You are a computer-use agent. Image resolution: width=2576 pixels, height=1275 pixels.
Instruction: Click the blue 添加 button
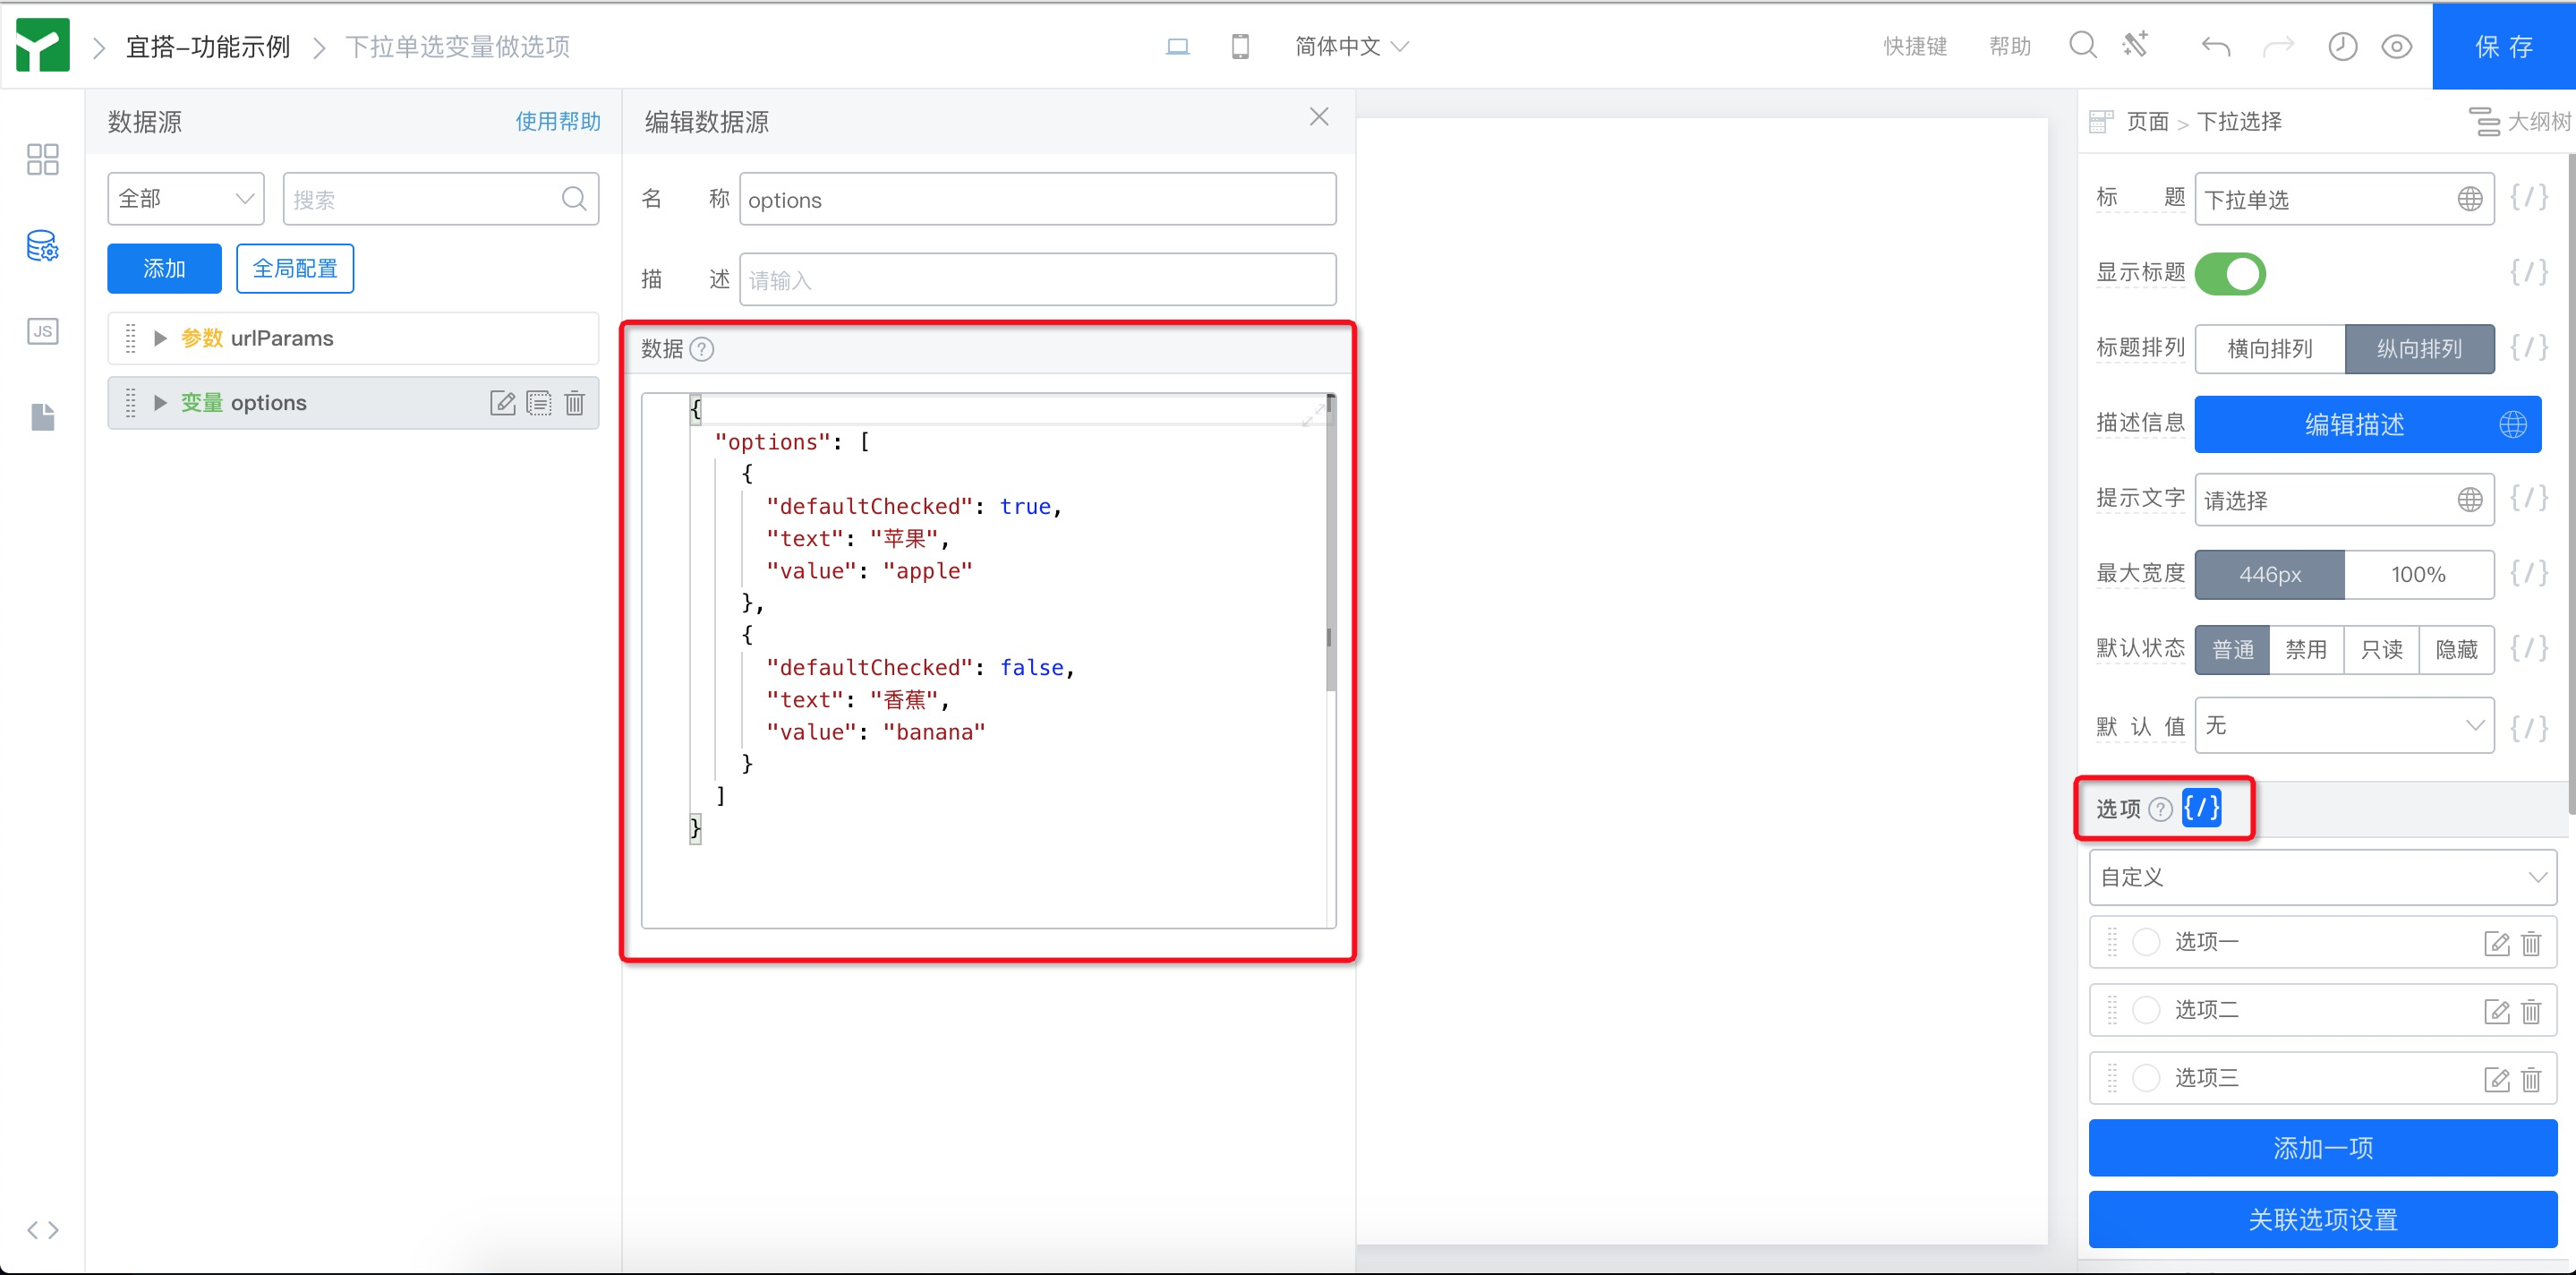(x=164, y=269)
